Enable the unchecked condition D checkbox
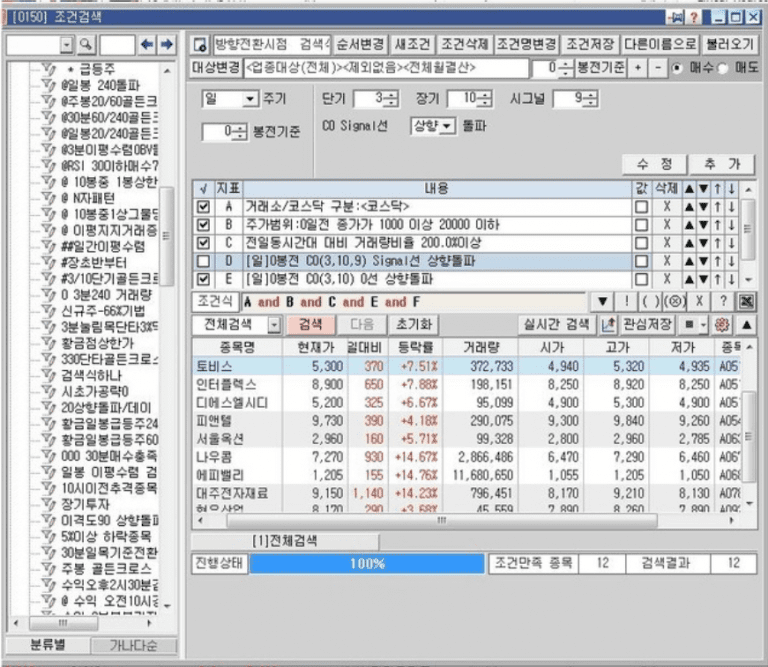 click(x=205, y=261)
